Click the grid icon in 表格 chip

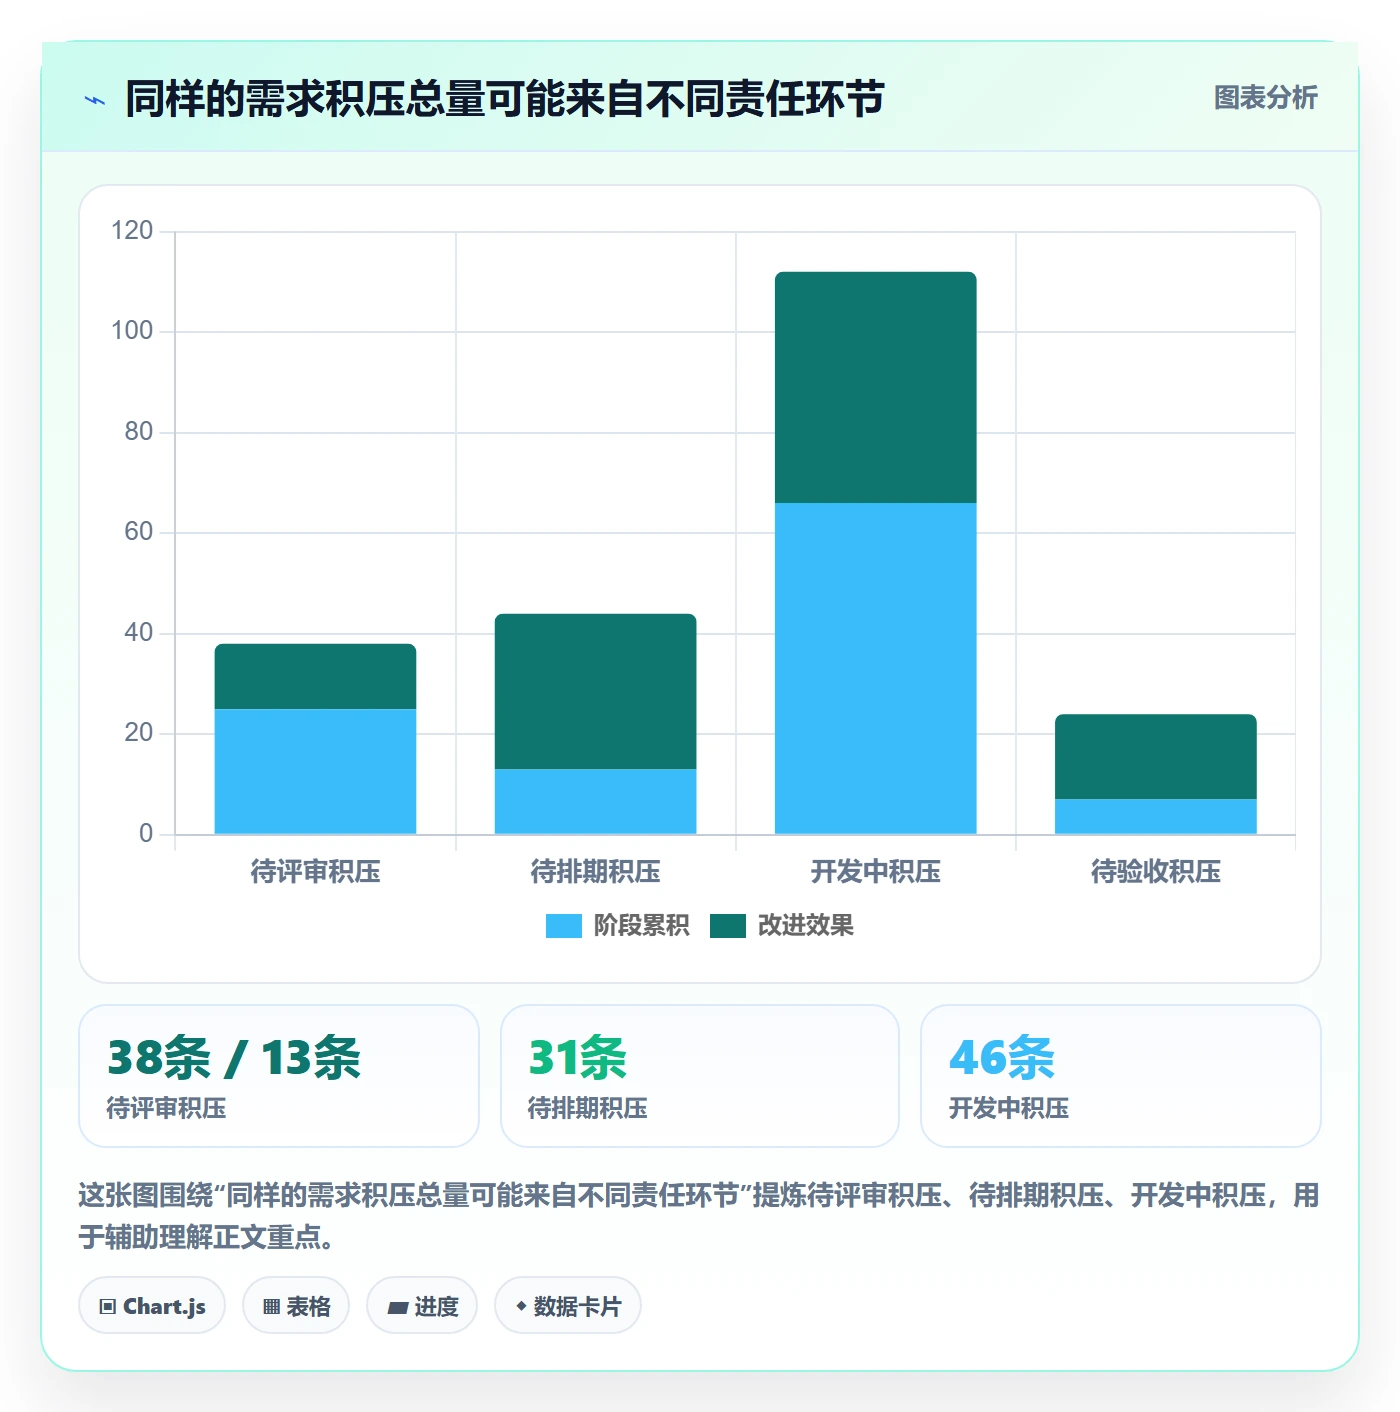point(271,1307)
